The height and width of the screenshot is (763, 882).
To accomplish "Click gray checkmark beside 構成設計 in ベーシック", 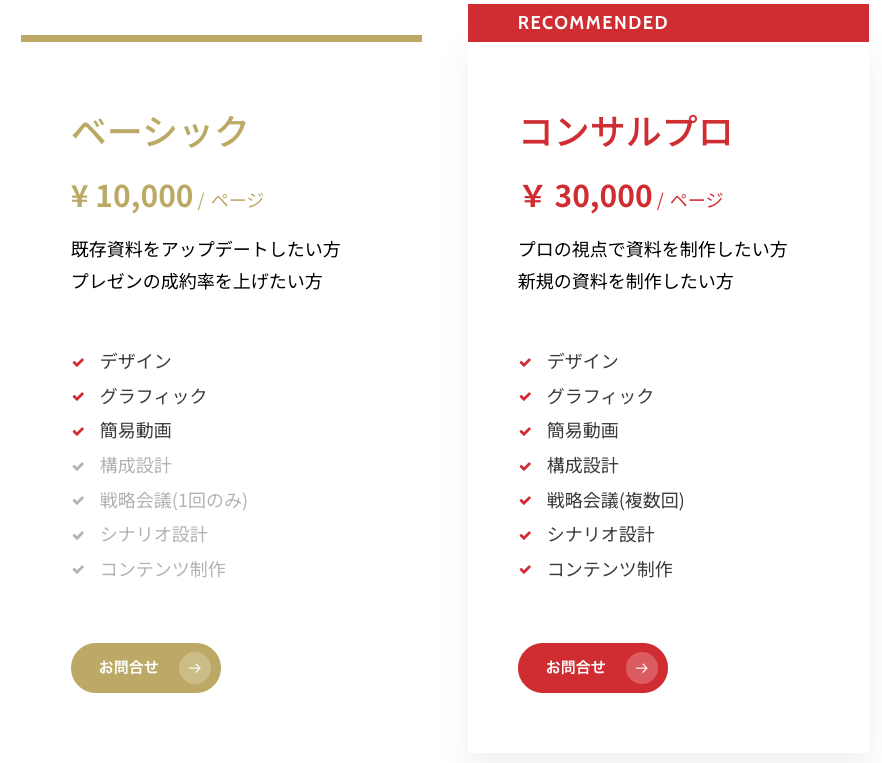I will tap(78, 466).
